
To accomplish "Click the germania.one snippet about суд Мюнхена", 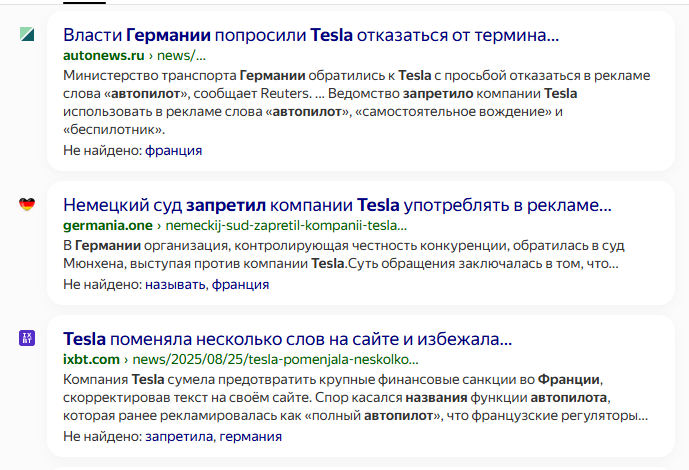I will 340,254.
